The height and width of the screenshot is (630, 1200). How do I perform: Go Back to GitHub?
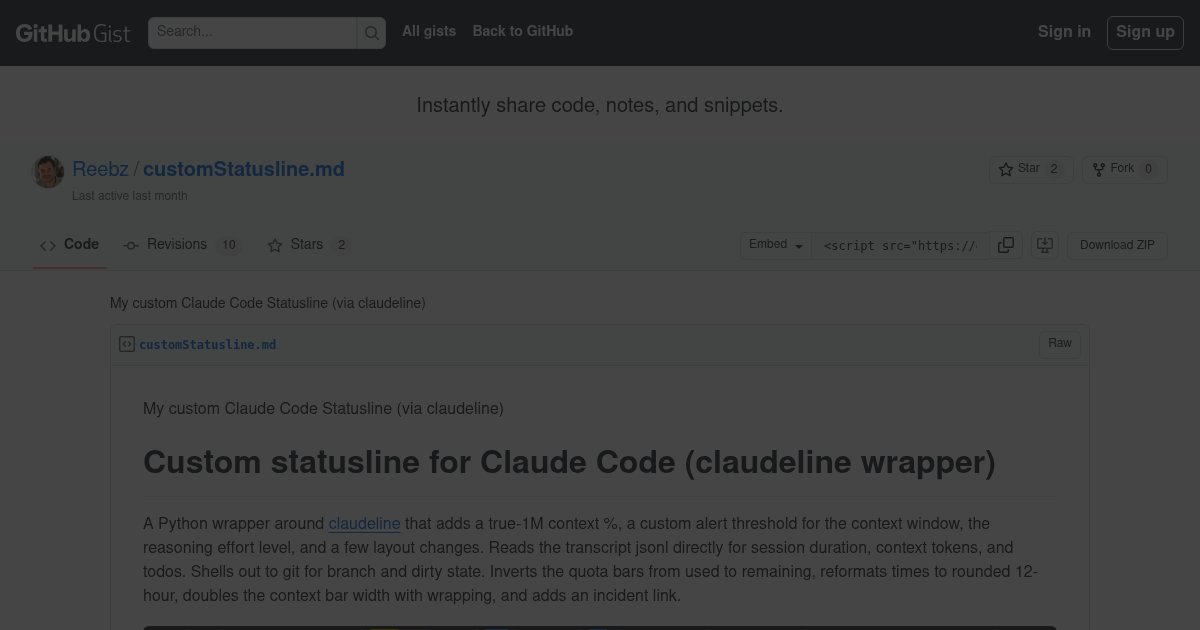pos(523,31)
